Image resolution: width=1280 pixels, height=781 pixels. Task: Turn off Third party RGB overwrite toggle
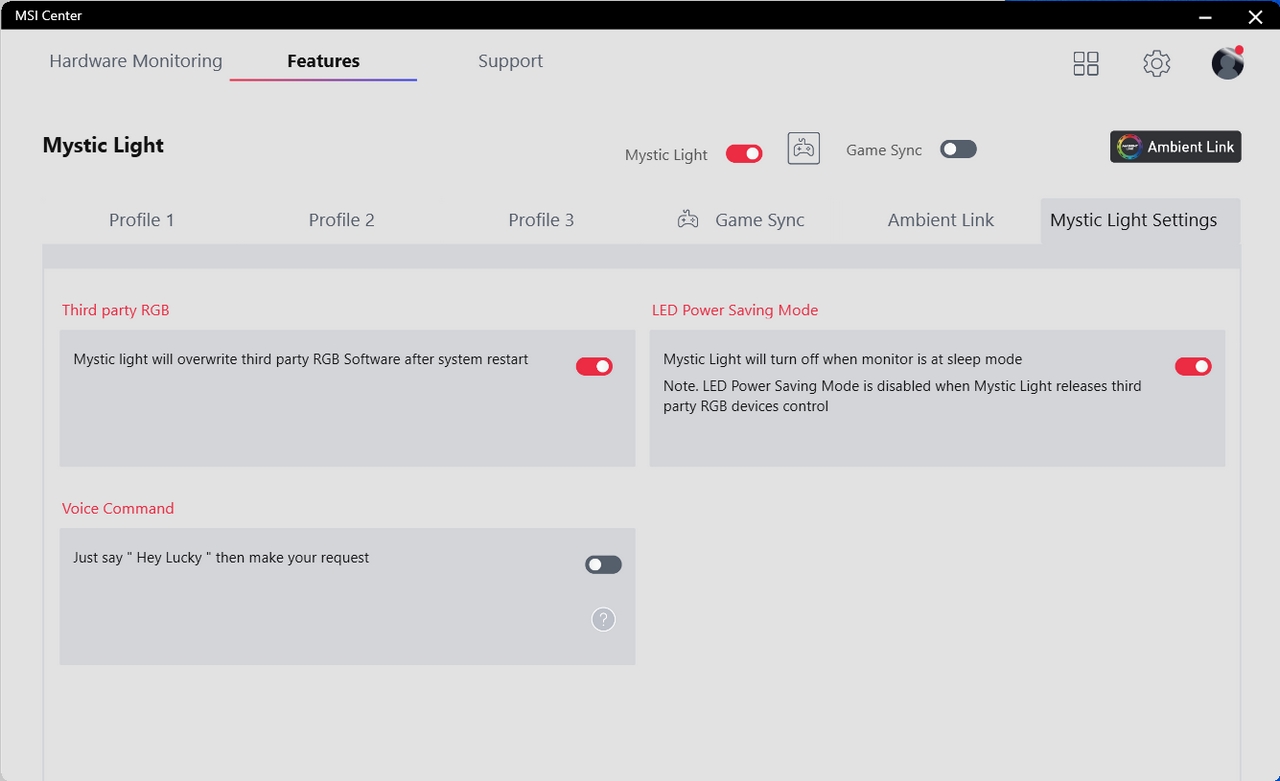coord(594,367)
